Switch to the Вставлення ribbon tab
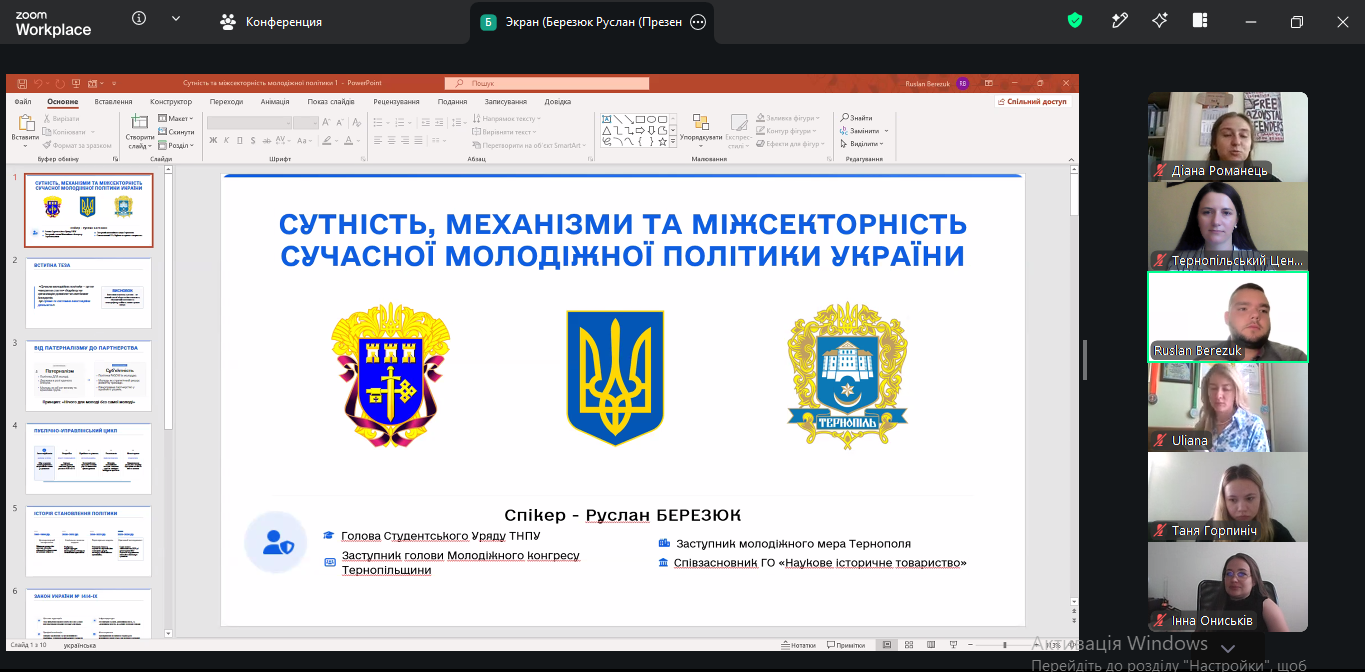 pos(113,102)
